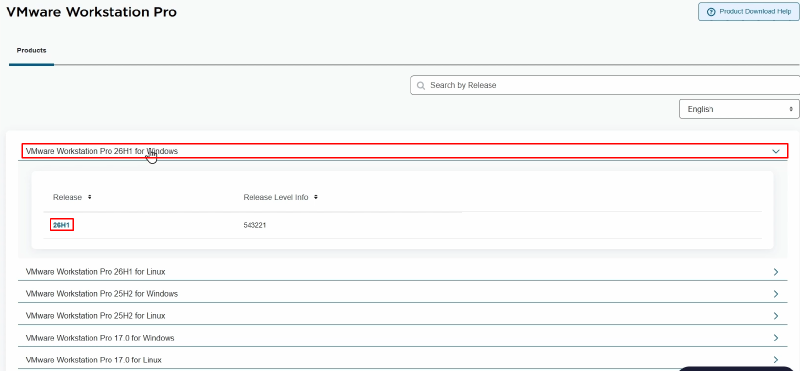This screenshot has width=800, height=371.
Task: Expand VMware Workstation Pro 25H2 for Linux
Action: pyautogui.click(x=403, y=316)
